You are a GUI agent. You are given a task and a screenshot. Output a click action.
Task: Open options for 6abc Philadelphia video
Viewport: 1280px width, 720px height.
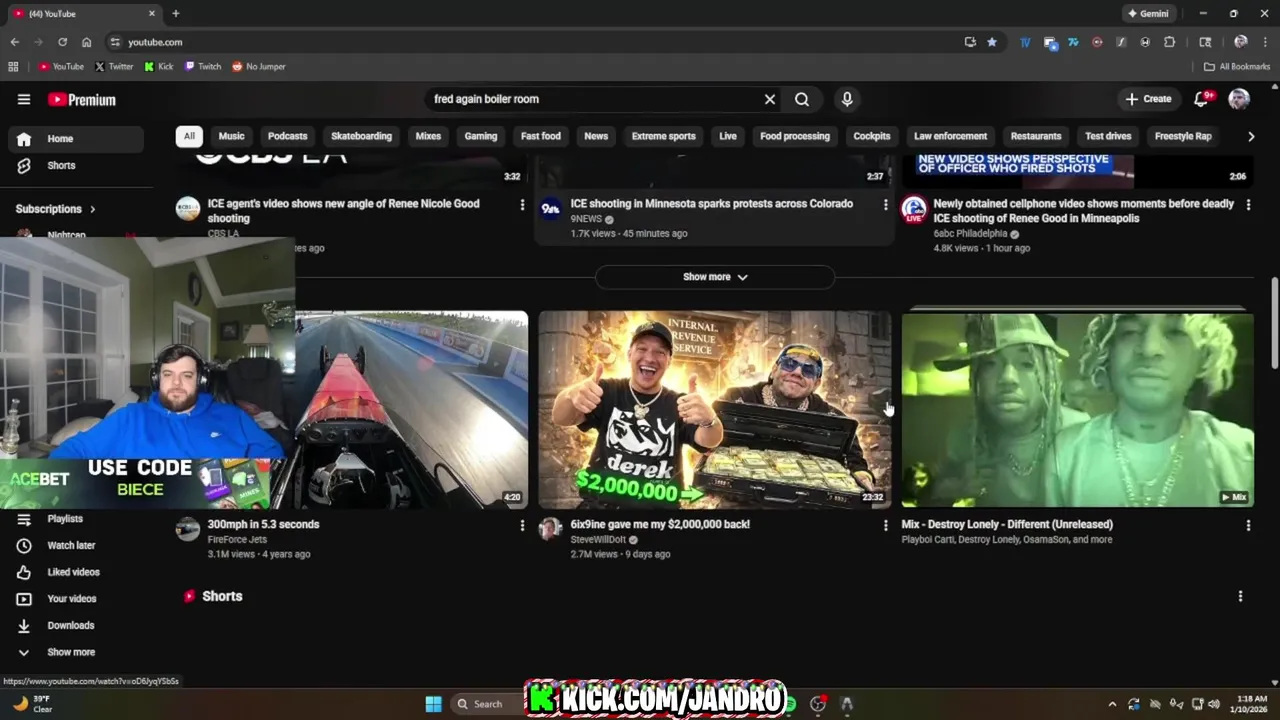1248,204
